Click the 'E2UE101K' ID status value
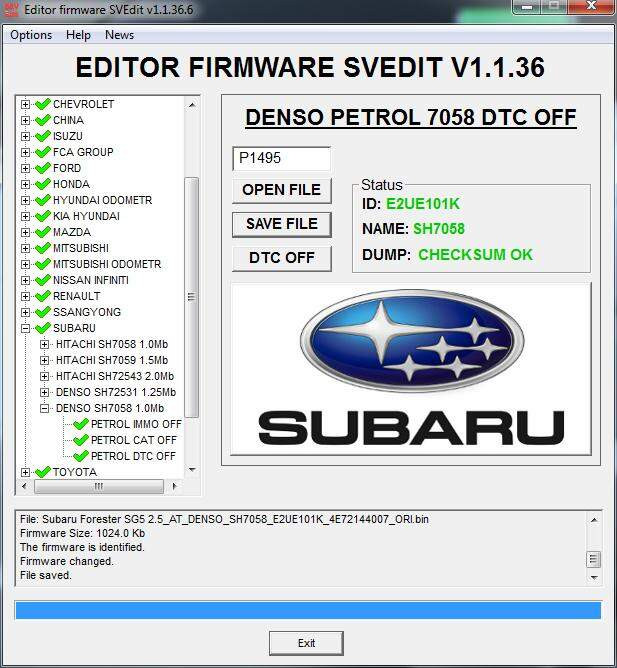 tap(423, 204)
